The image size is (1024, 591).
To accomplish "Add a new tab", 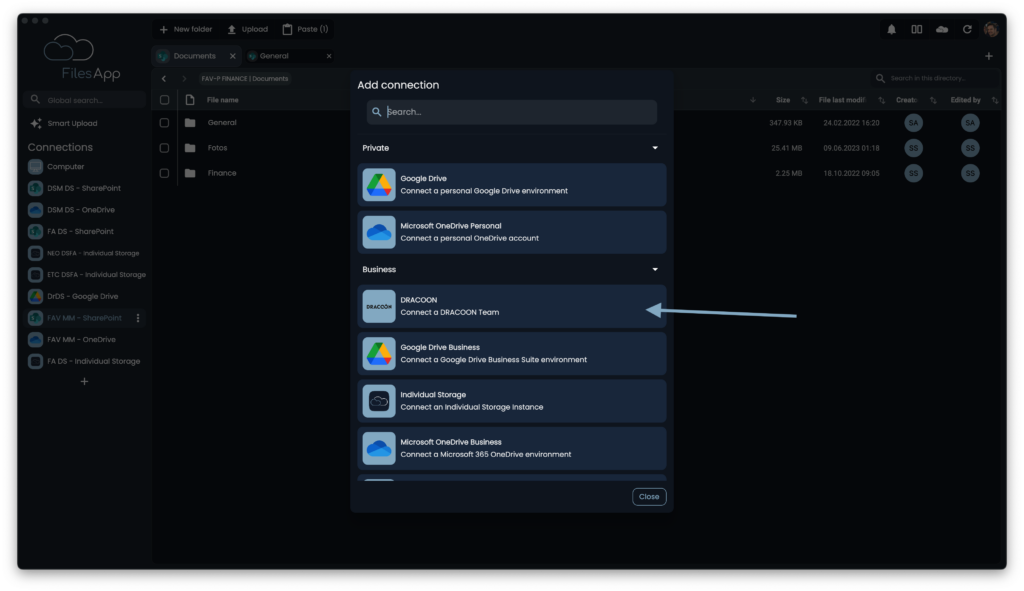I will (x=989, y=56).
